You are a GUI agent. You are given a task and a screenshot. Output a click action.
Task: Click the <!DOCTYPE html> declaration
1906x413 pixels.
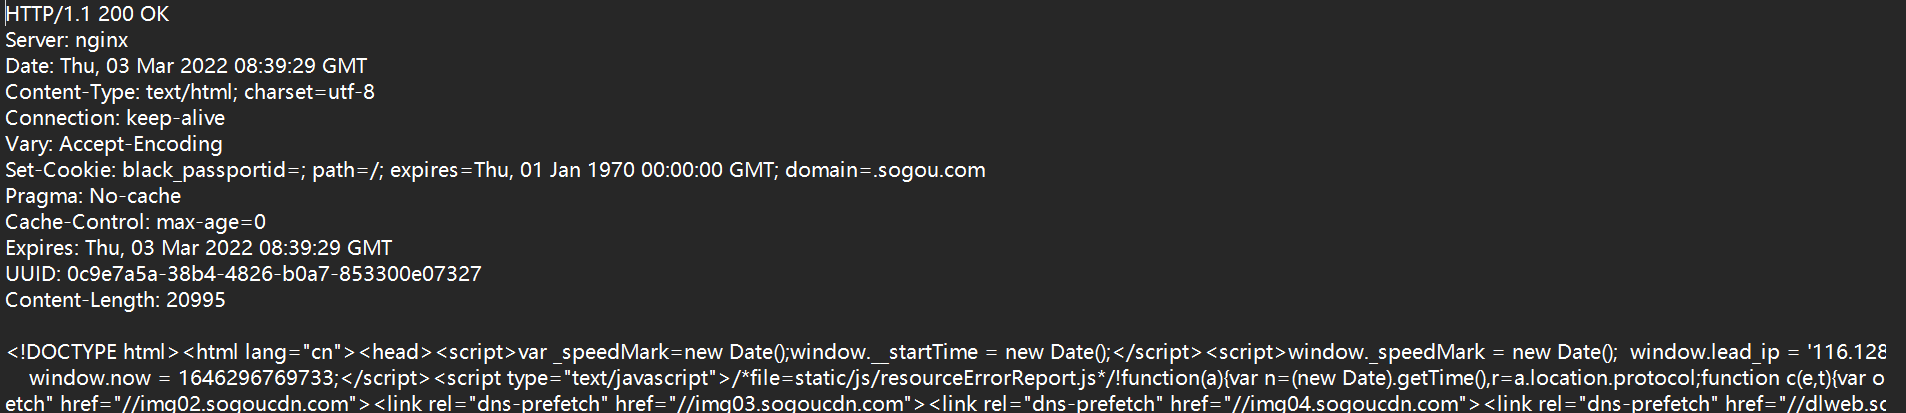(93, 352)
